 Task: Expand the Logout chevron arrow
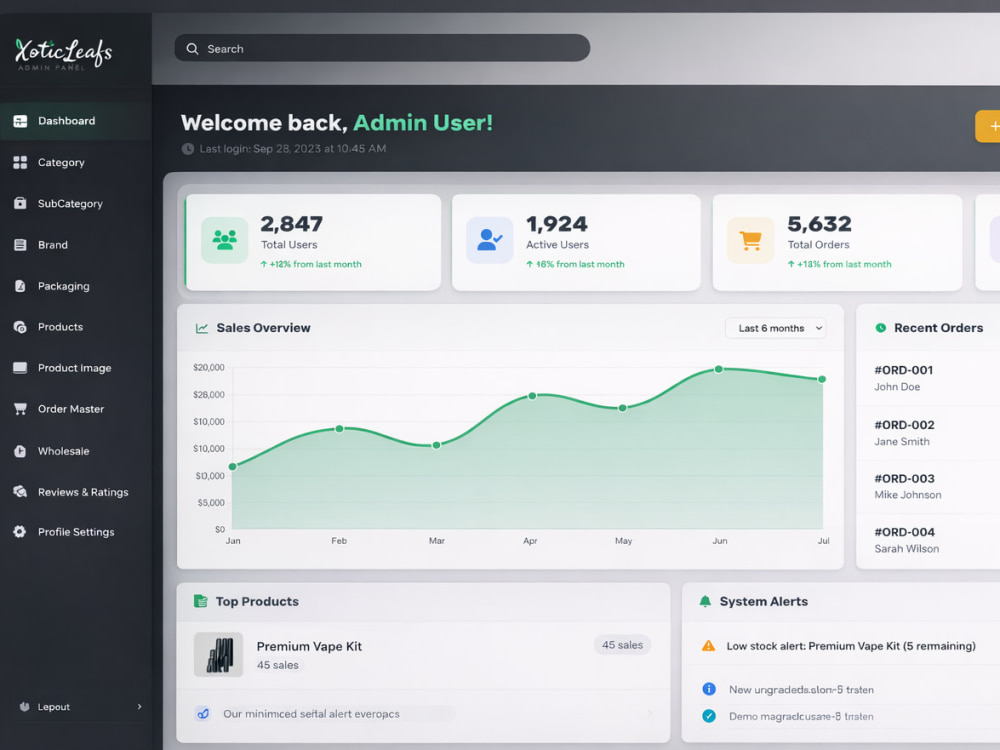pos(140,707)
